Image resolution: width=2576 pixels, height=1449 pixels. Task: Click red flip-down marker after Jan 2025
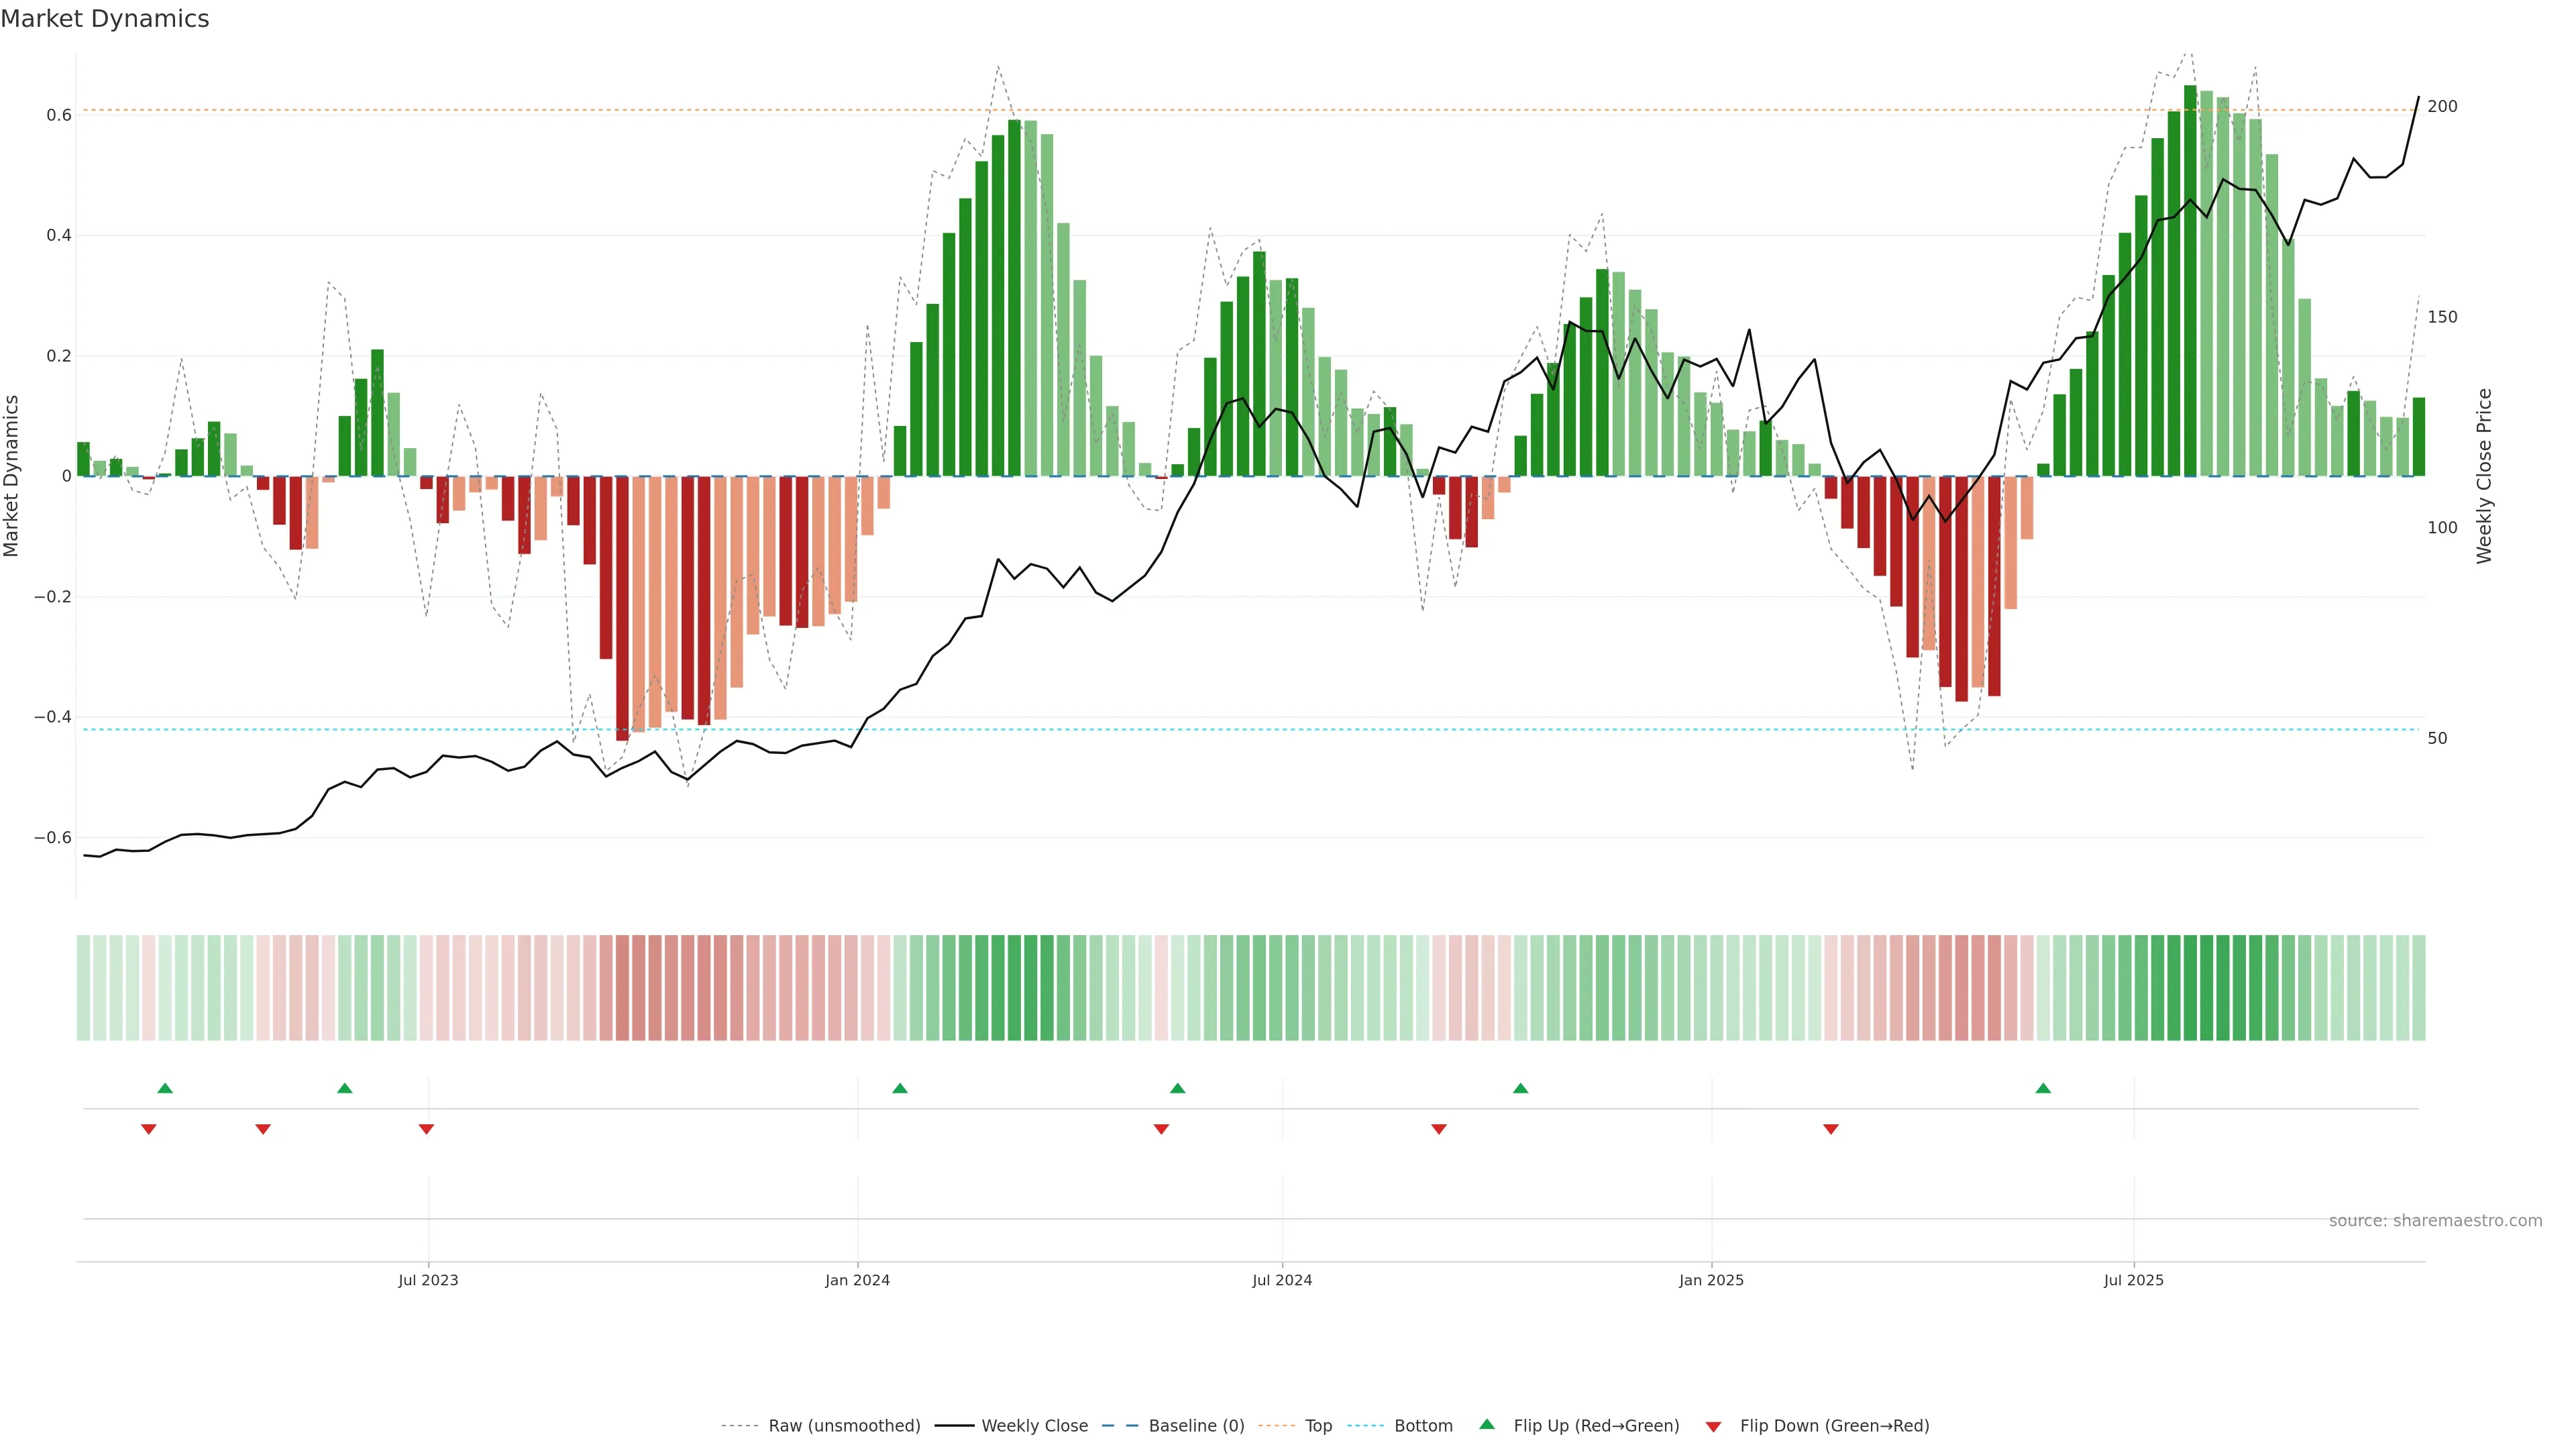[x=1831, y=1129]
